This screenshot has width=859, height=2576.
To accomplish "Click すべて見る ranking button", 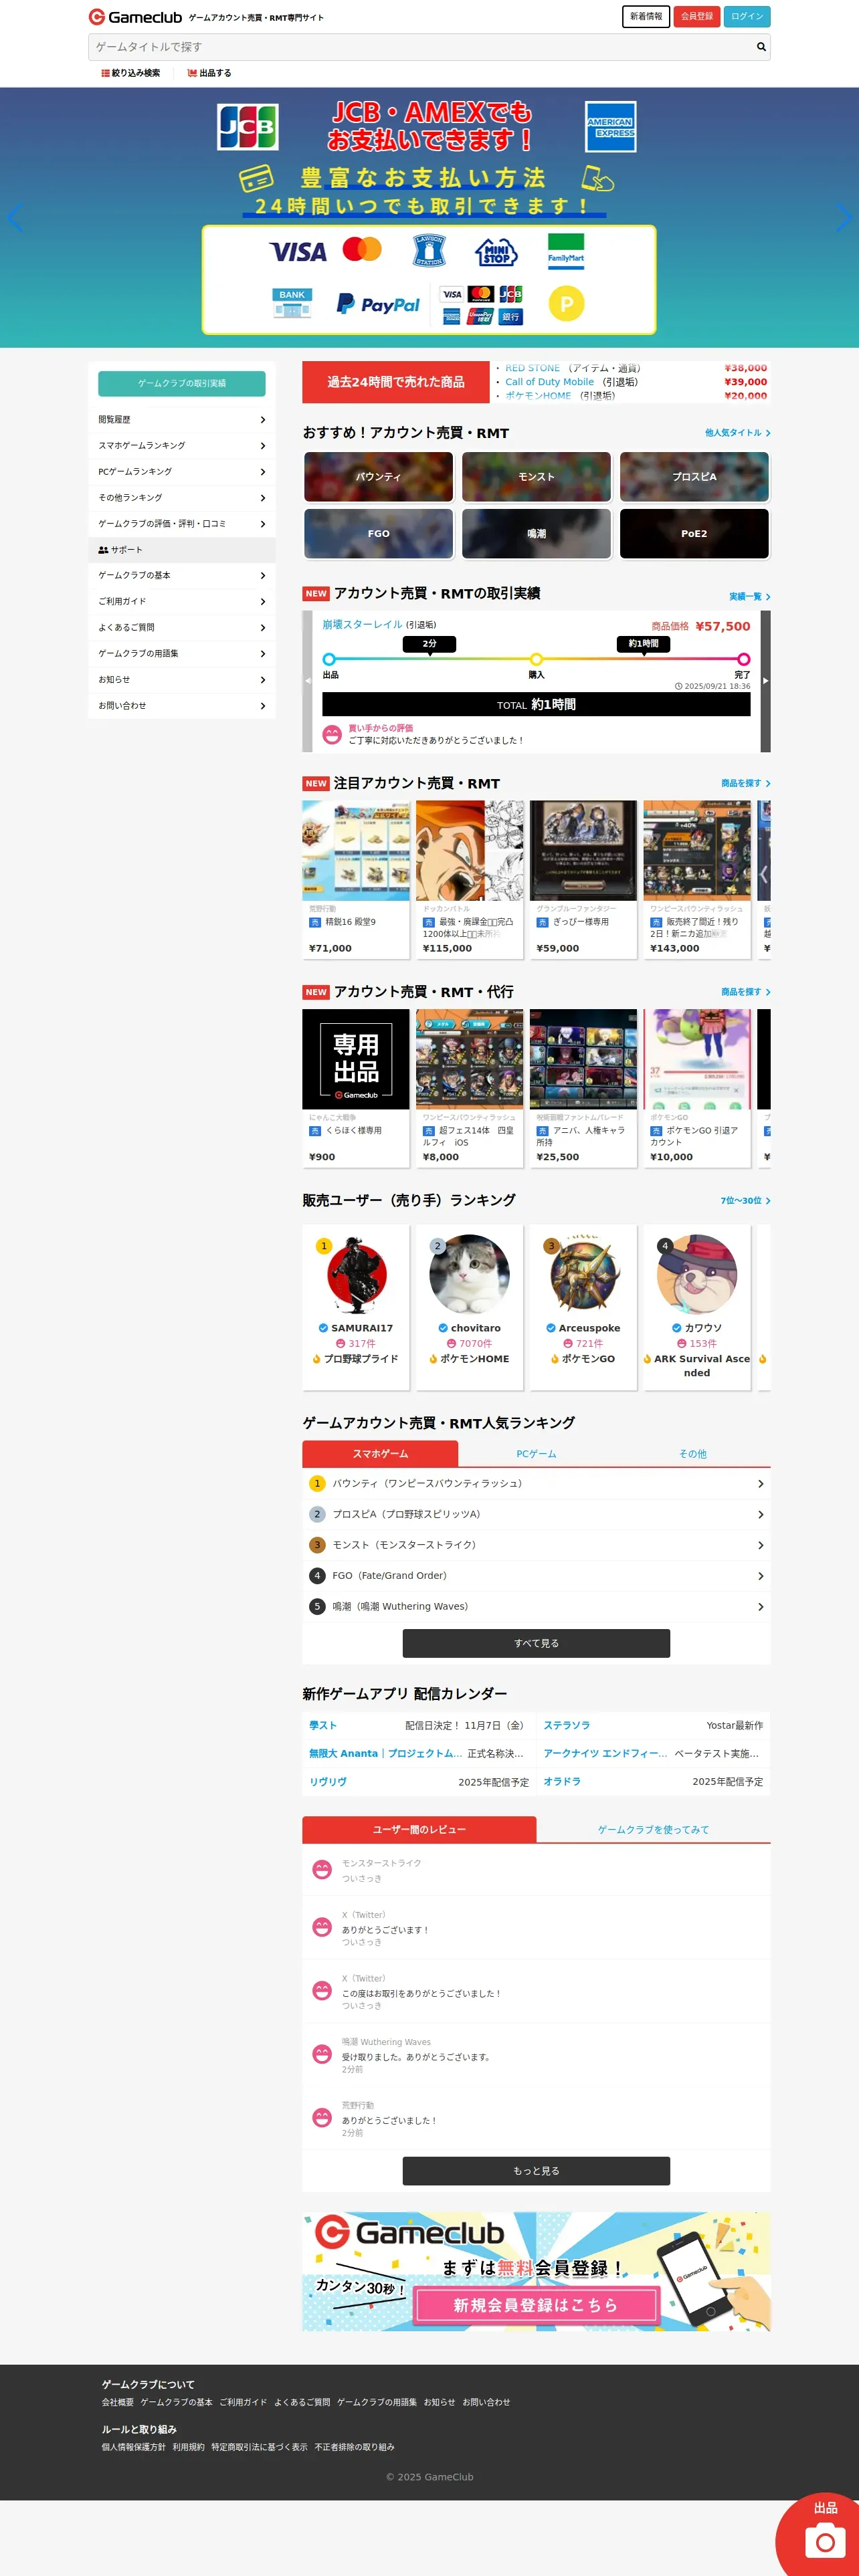I will (536, 1643).
